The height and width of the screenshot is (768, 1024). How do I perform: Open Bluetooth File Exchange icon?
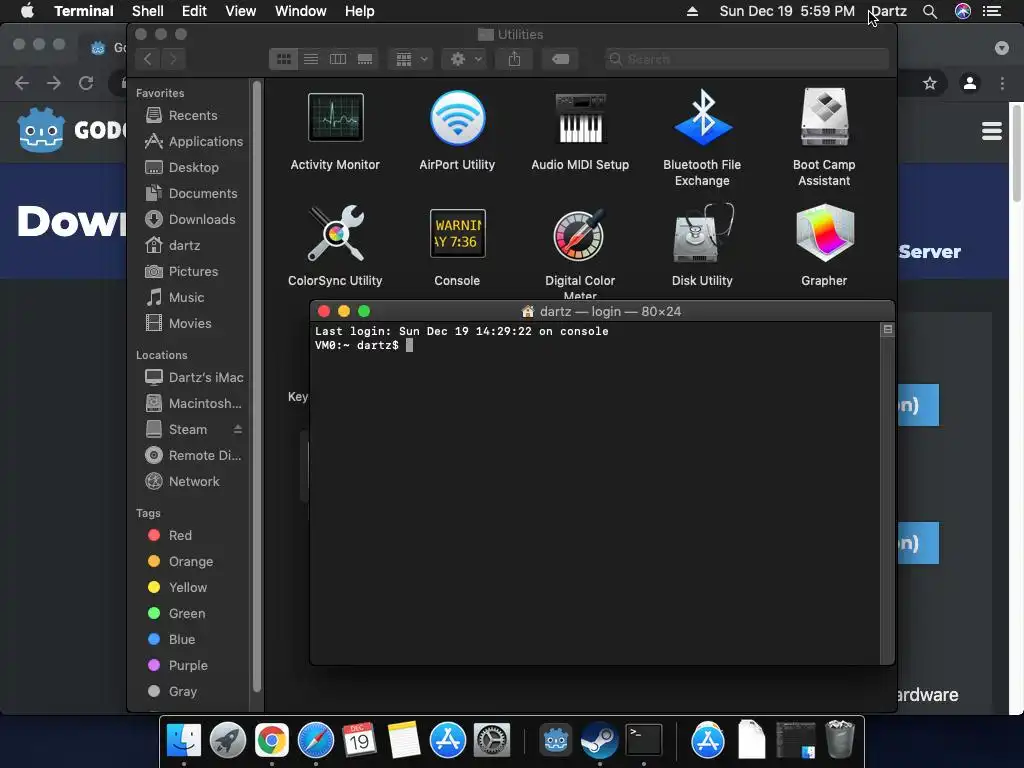[702, 118]
